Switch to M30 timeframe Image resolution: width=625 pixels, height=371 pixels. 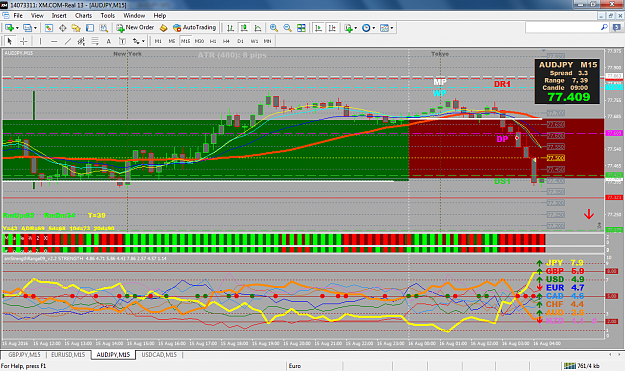(x=199, y=41)
